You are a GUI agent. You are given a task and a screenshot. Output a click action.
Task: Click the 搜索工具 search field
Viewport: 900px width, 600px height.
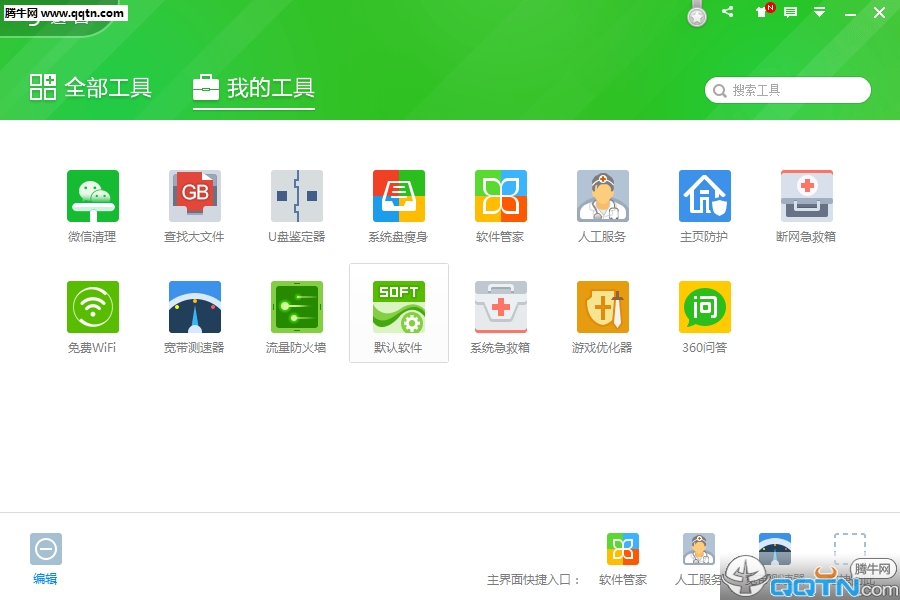[x=788, y=90]
